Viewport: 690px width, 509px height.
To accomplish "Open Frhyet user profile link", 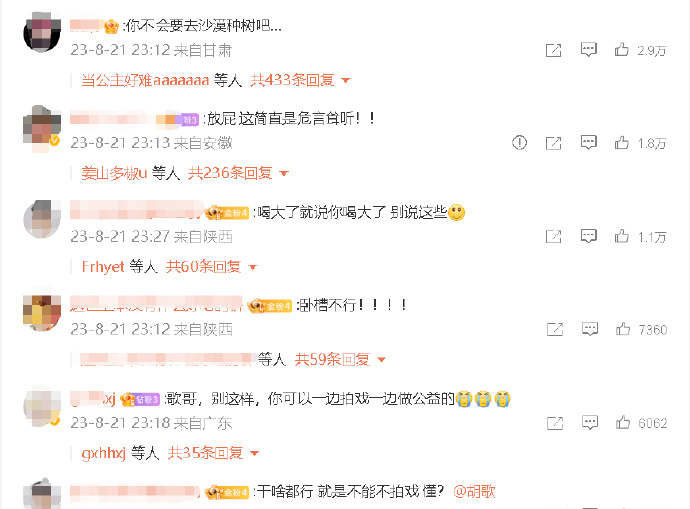I will [103, 267].
